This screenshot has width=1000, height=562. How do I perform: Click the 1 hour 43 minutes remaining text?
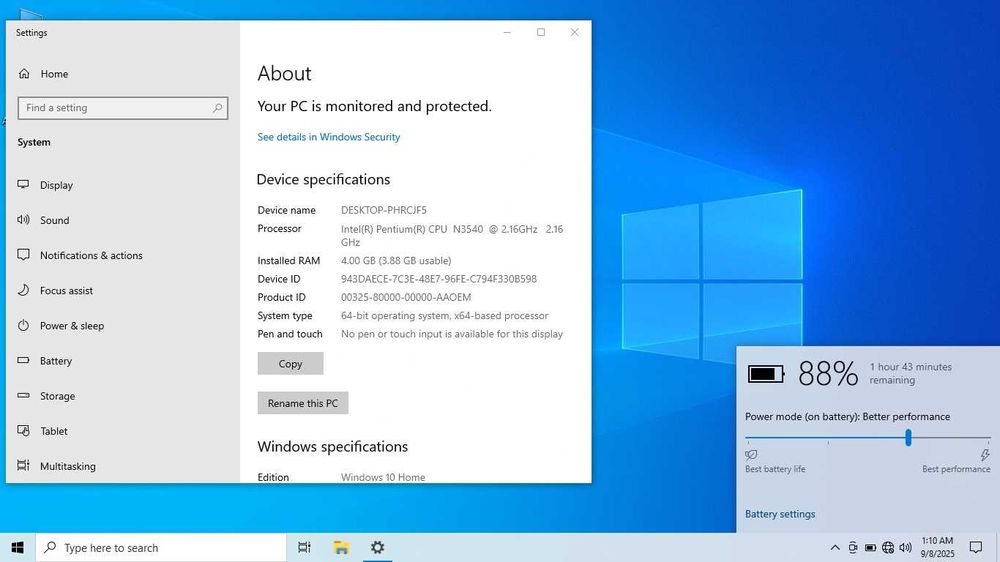911,373
